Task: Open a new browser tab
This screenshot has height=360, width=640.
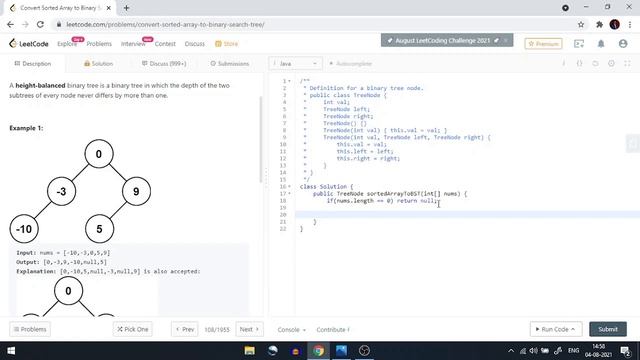Action: pos(126,8)
